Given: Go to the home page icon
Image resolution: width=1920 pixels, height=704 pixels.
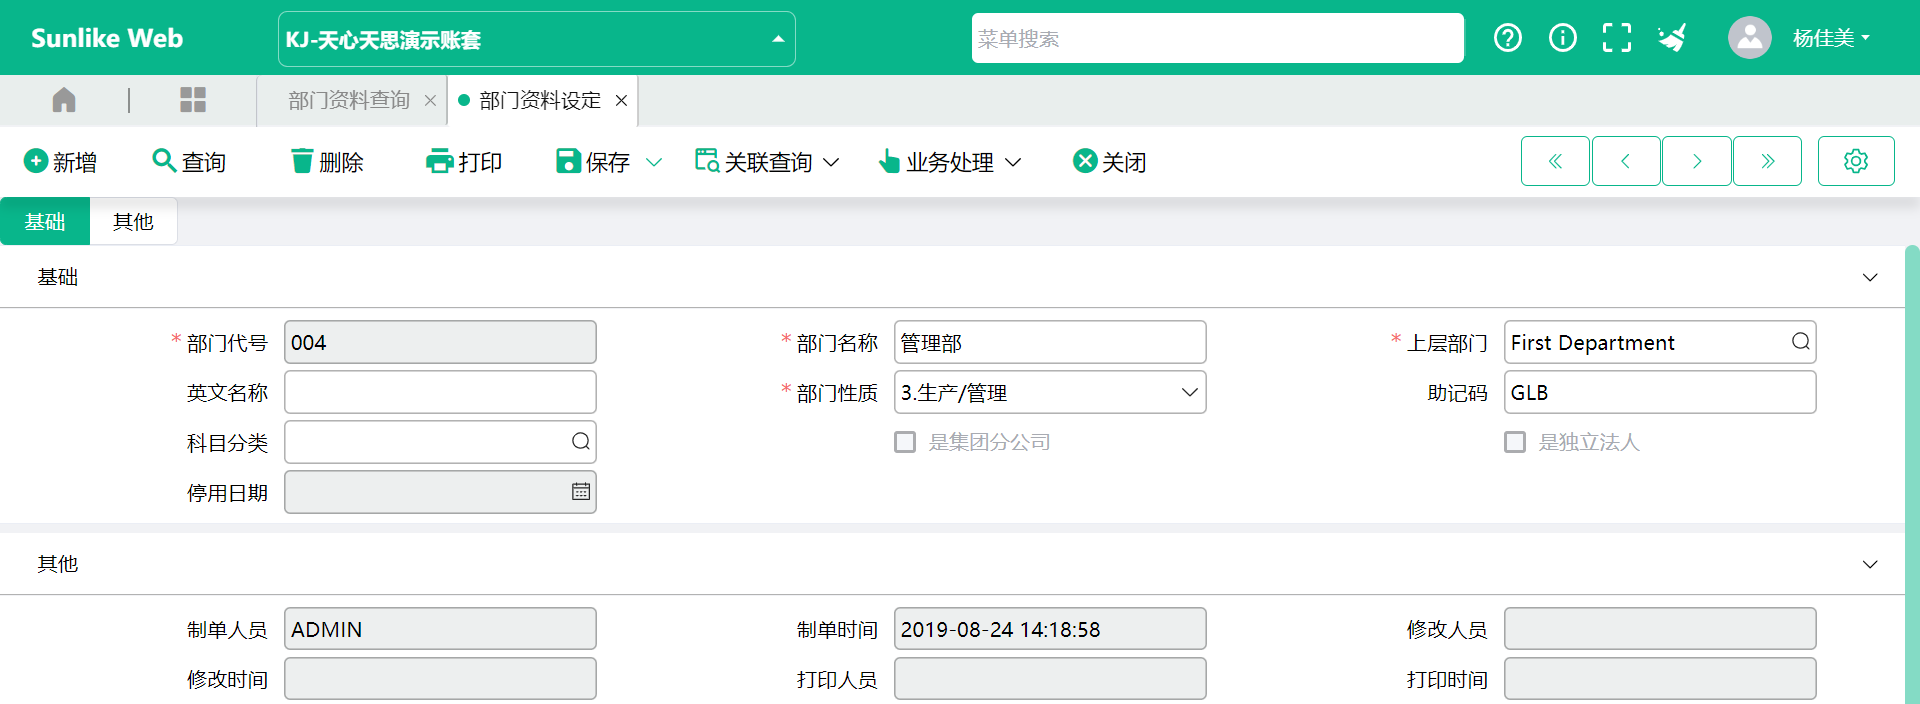Looking at the screenshot, I should (64, 100).
